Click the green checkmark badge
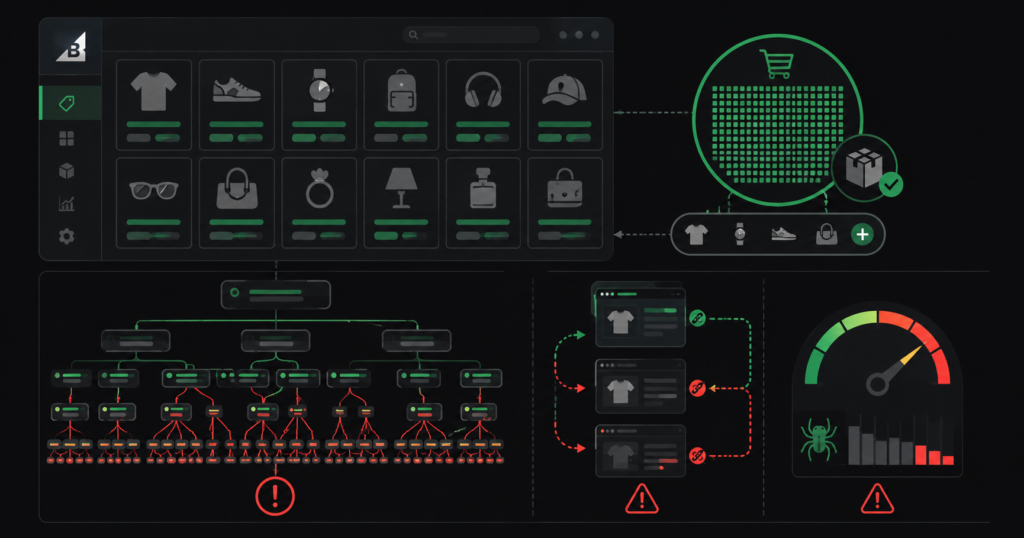 pos(891,185)
